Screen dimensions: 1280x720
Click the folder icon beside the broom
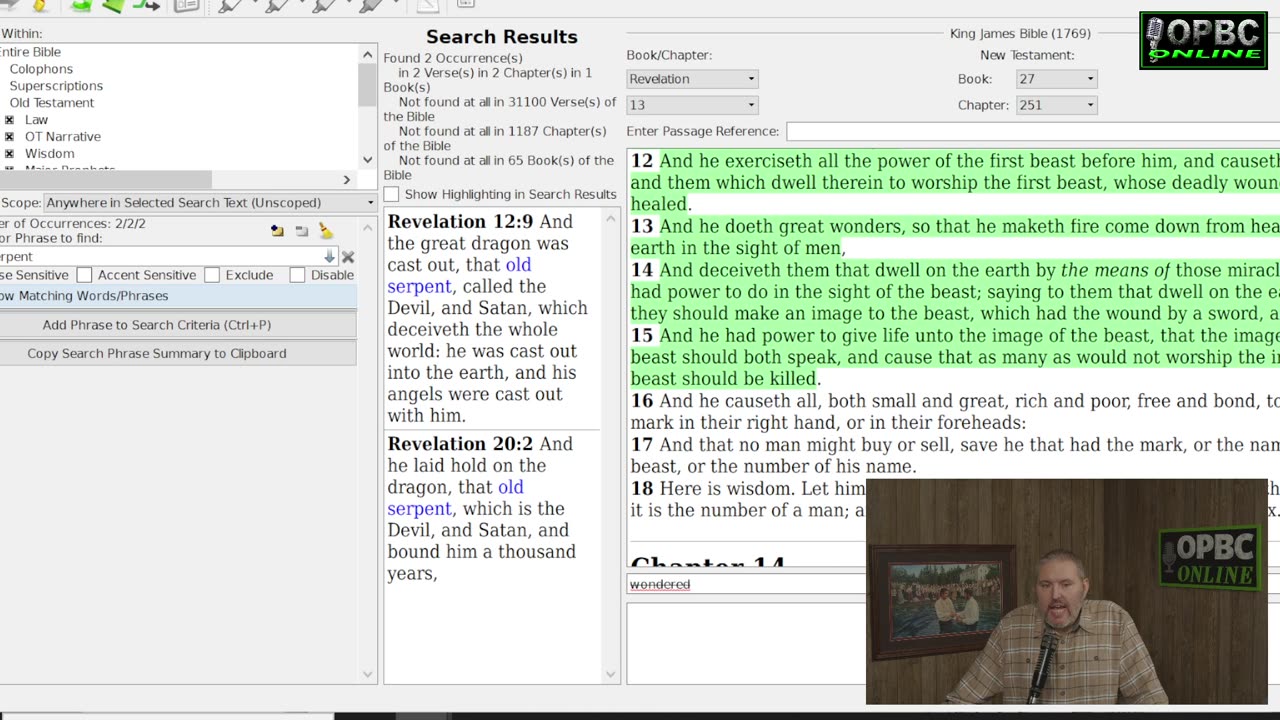coord(277,231)
